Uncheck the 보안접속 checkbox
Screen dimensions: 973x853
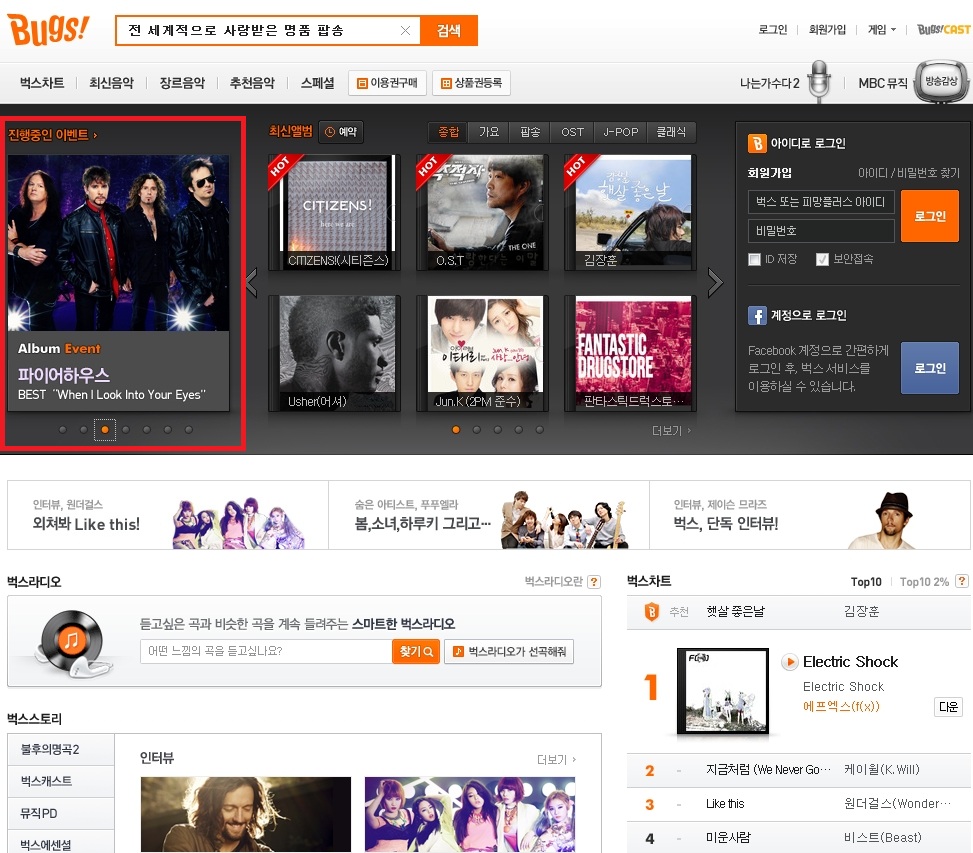point(822,259)
